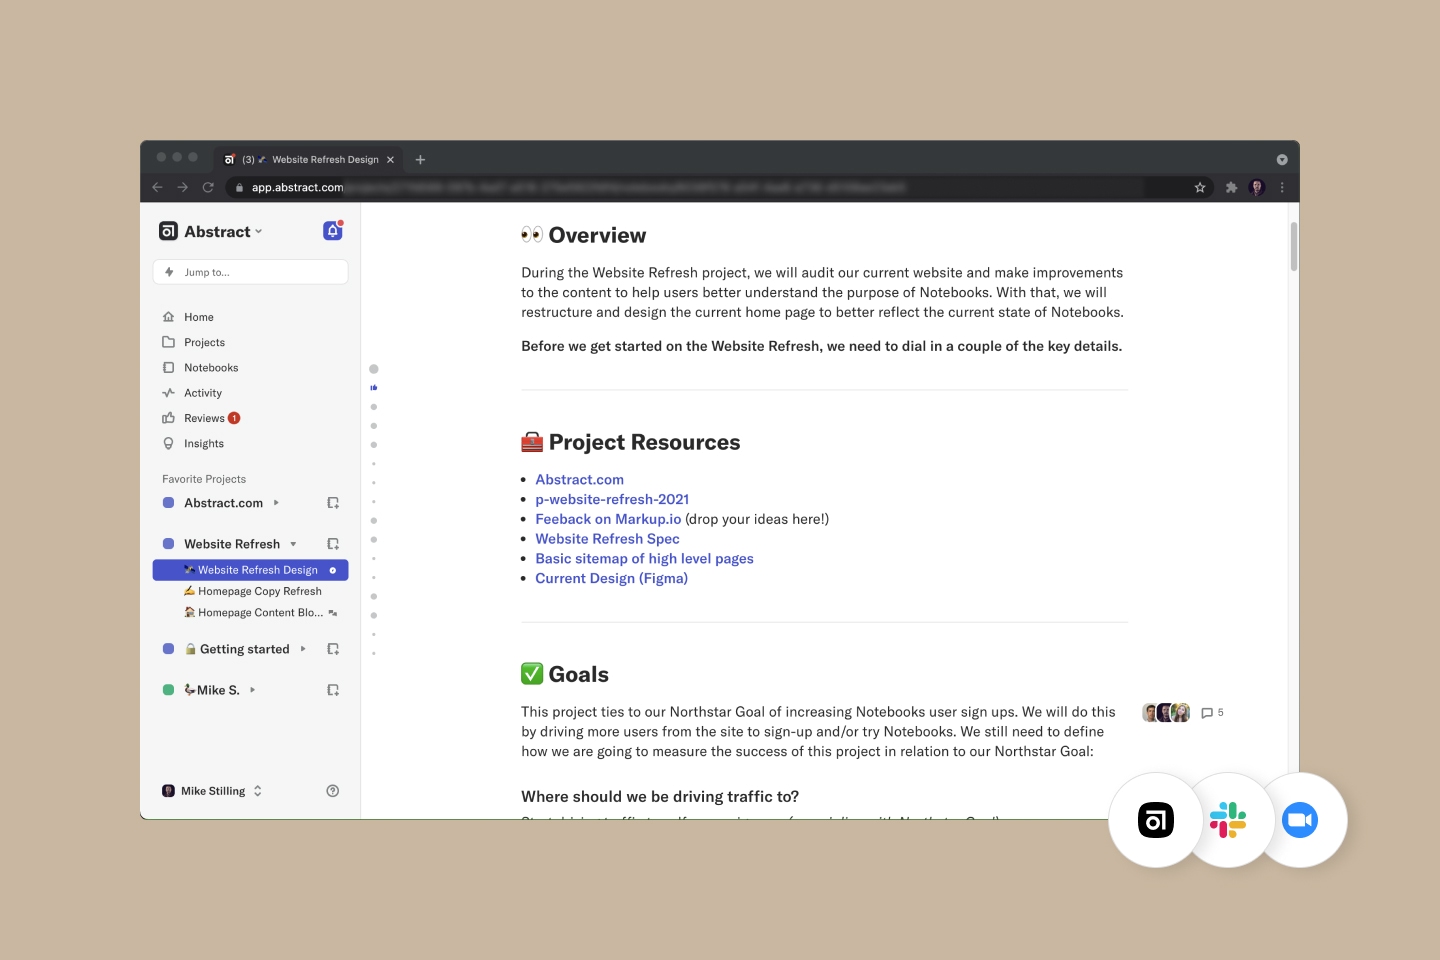
Task: Collapse the Website Refresh project arrow
Action: (293, 544)
